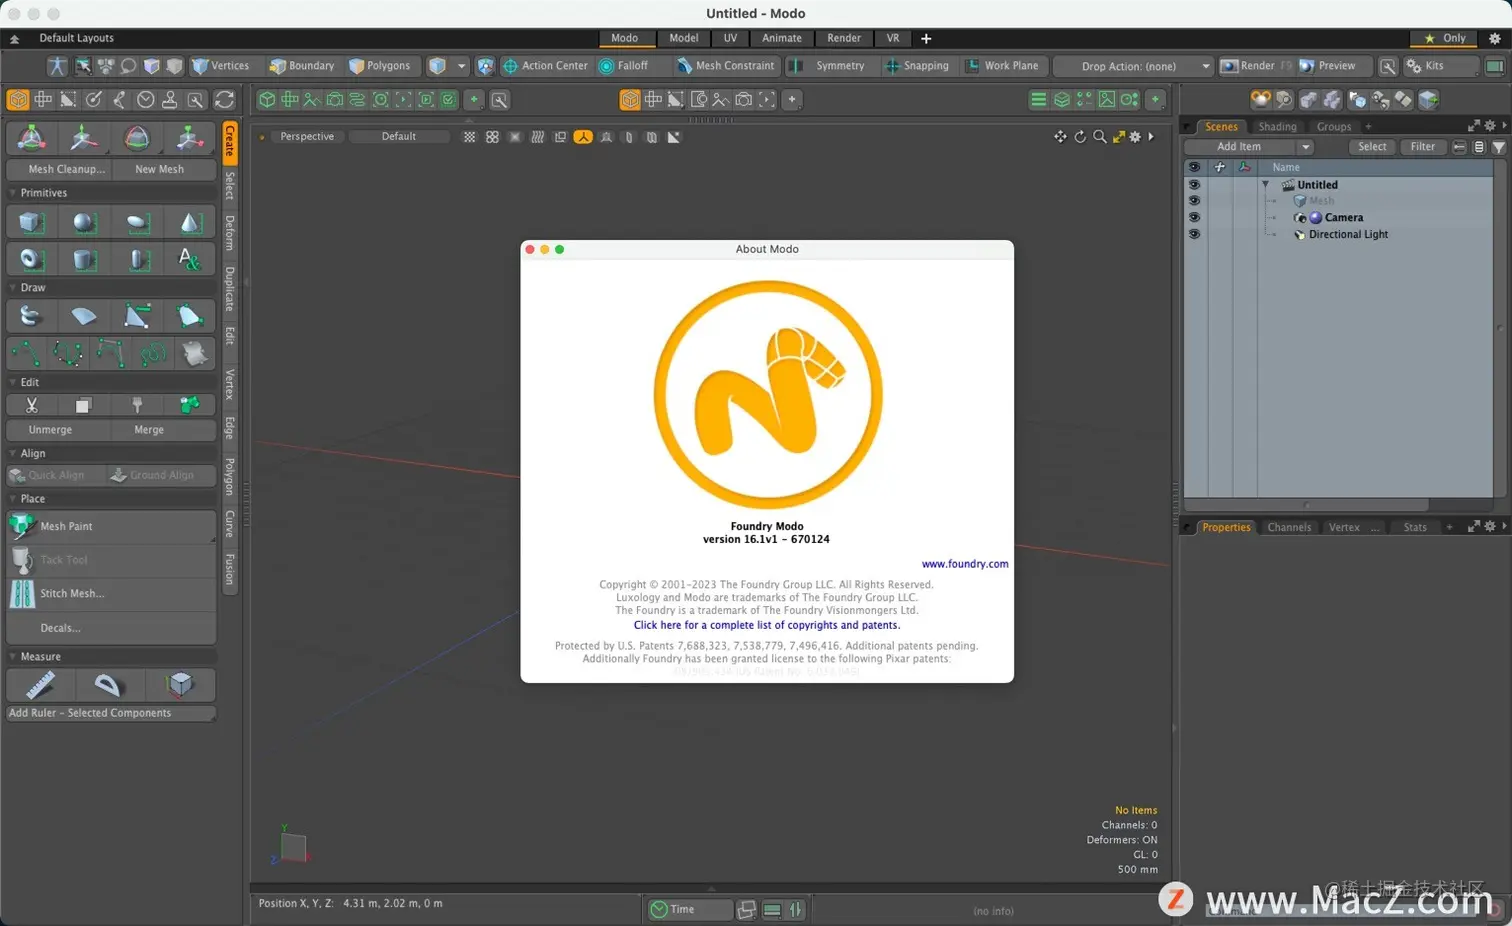Select the Cone primitive tool

tap(190, 222)
